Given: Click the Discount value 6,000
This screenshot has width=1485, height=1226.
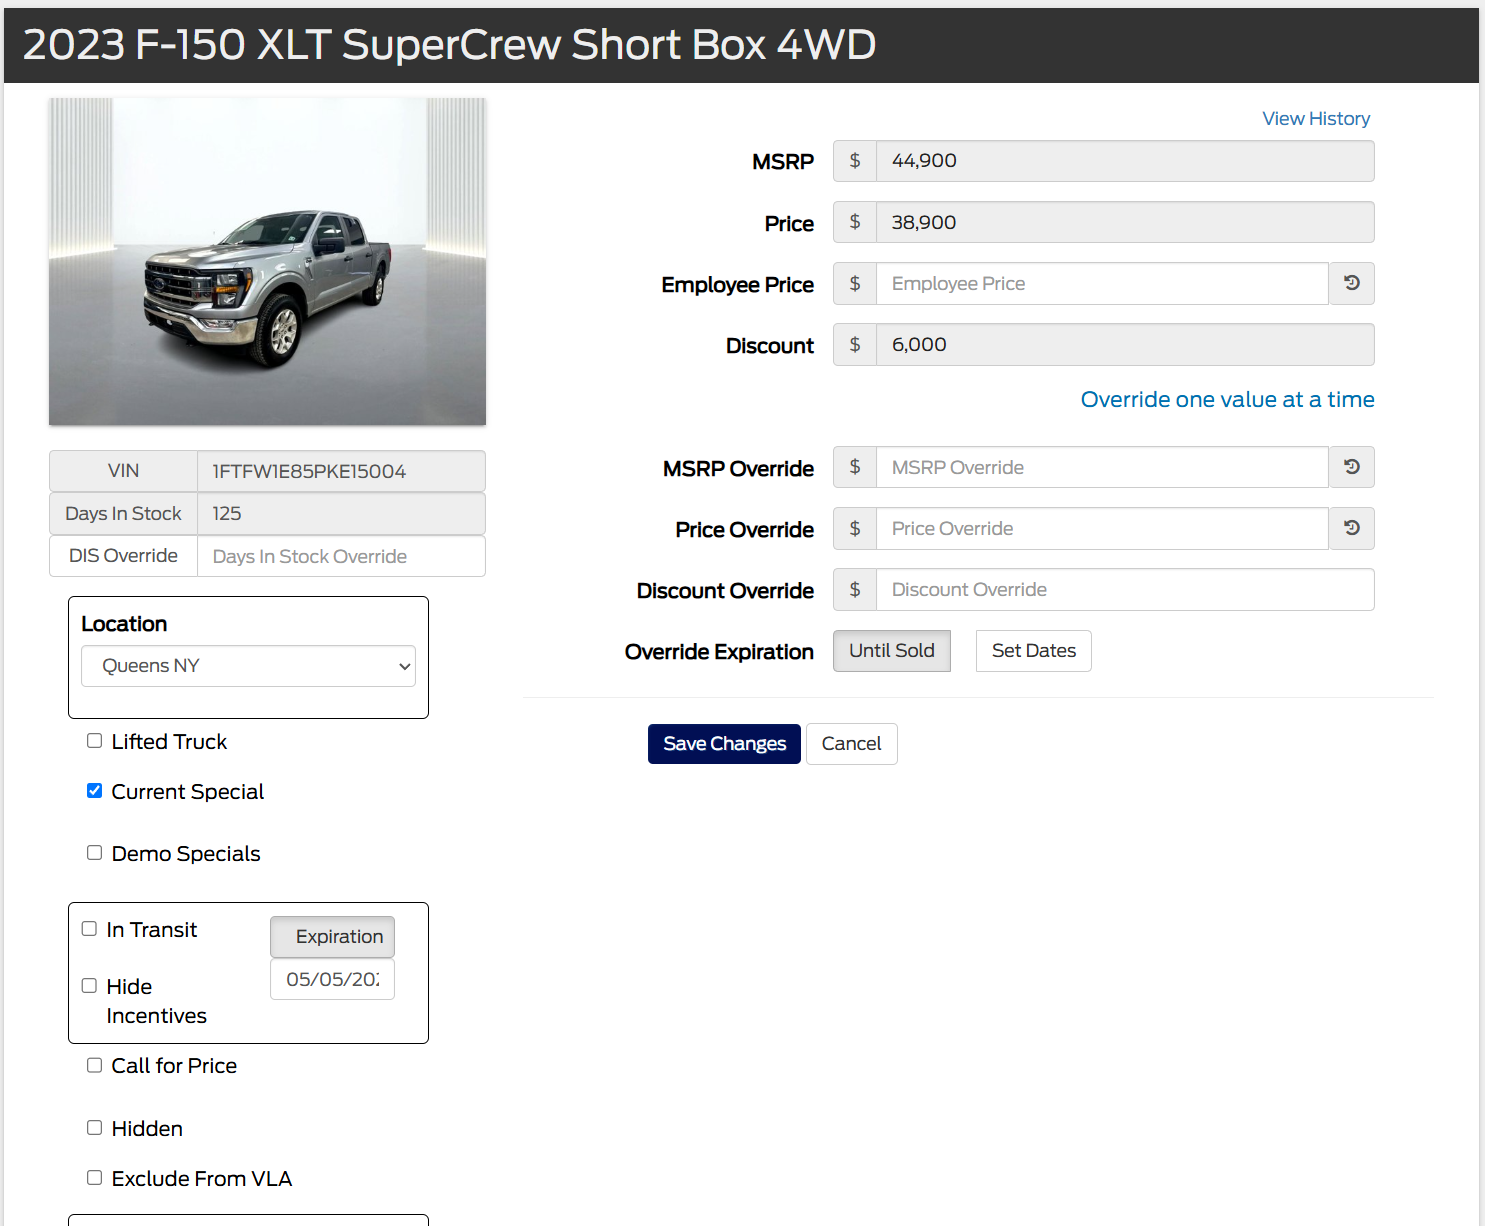Looking at the screenshot, I should click(1125, 345).
